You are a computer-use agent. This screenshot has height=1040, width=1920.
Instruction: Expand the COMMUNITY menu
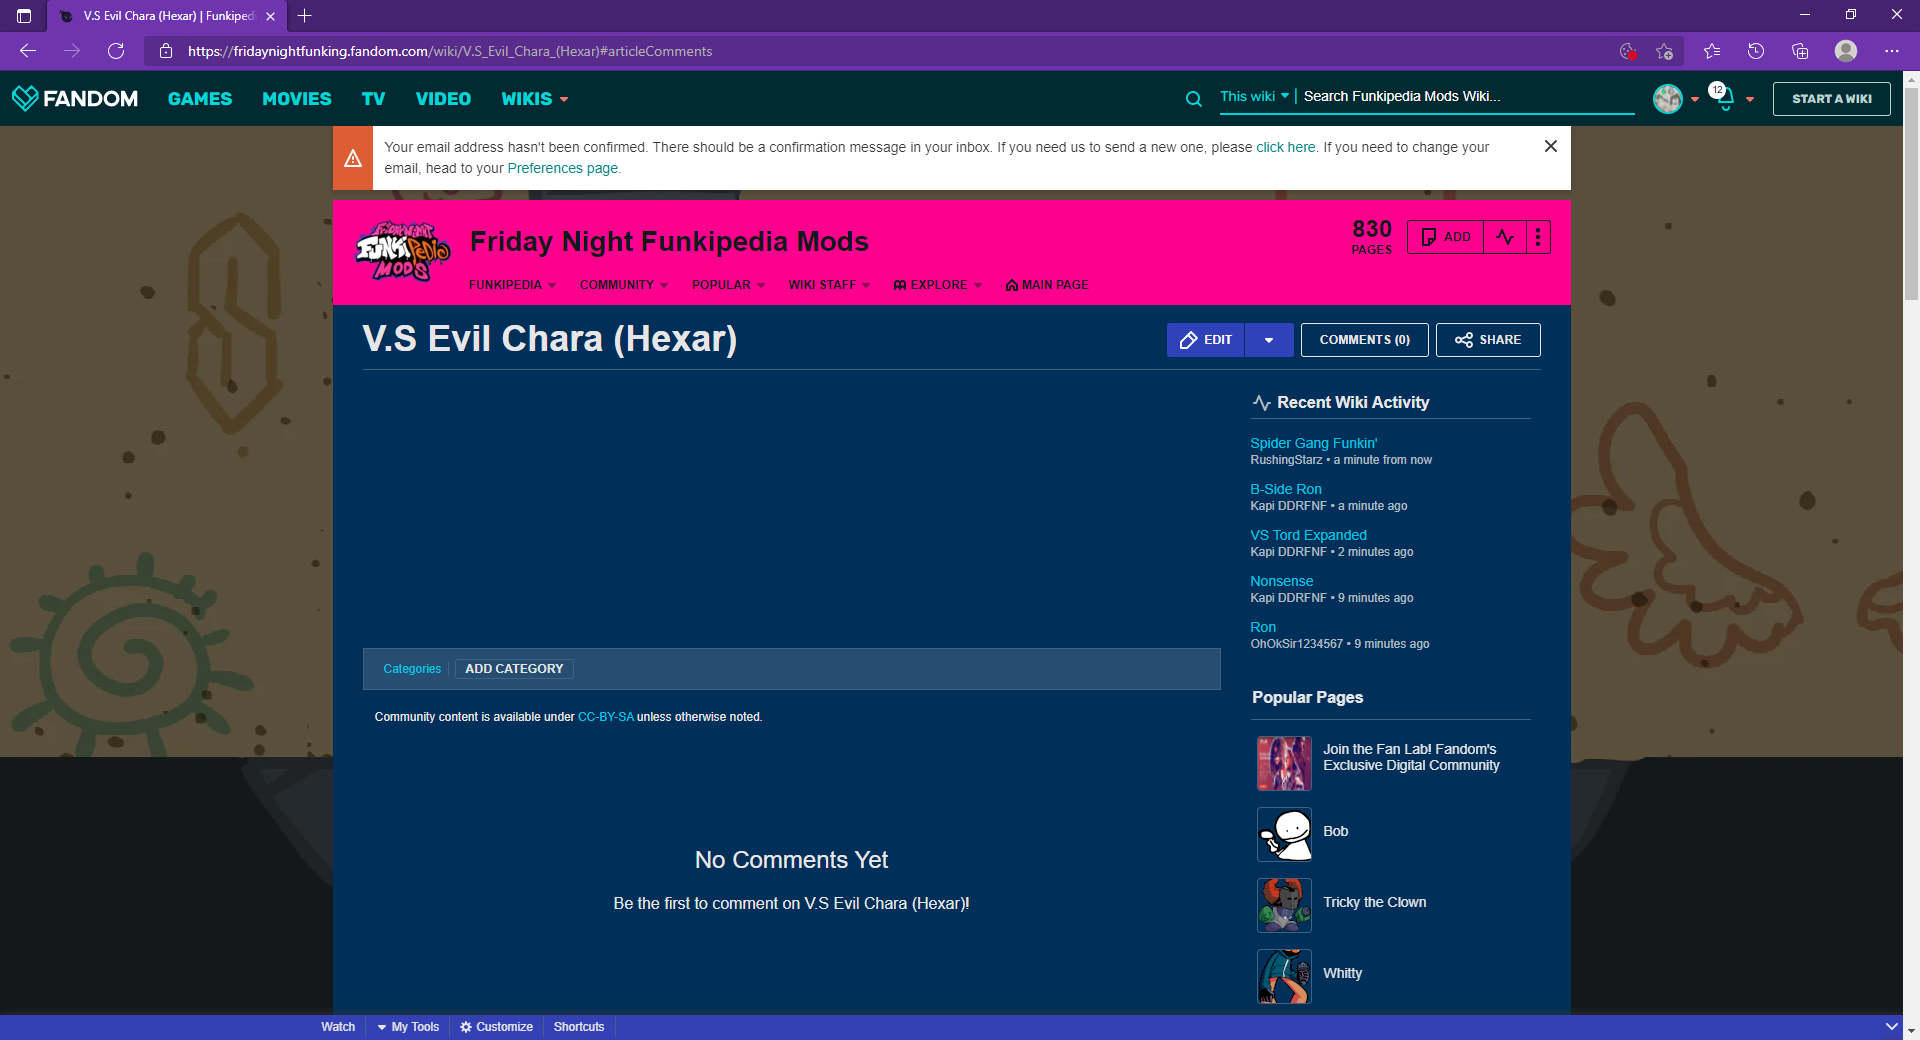pyautogui.click(x=624, y=285)
